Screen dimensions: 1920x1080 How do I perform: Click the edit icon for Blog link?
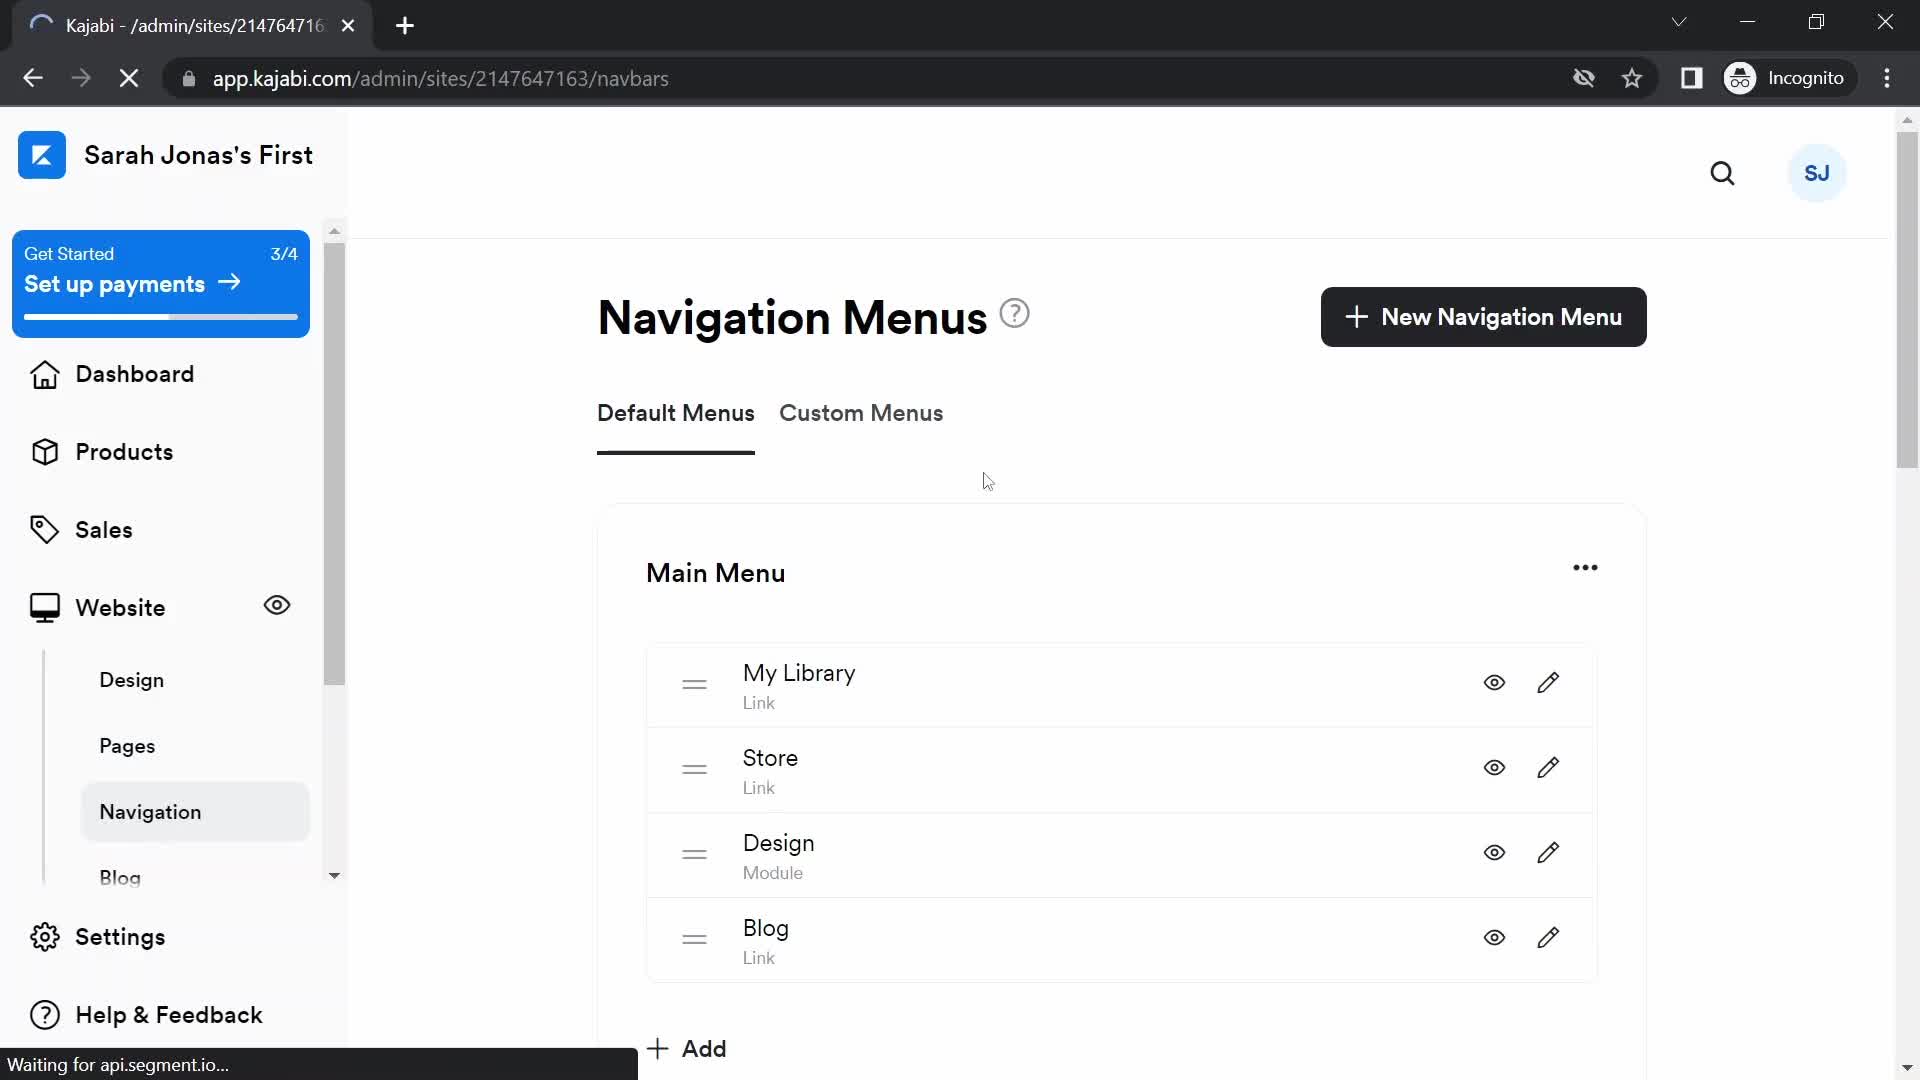1549,936
